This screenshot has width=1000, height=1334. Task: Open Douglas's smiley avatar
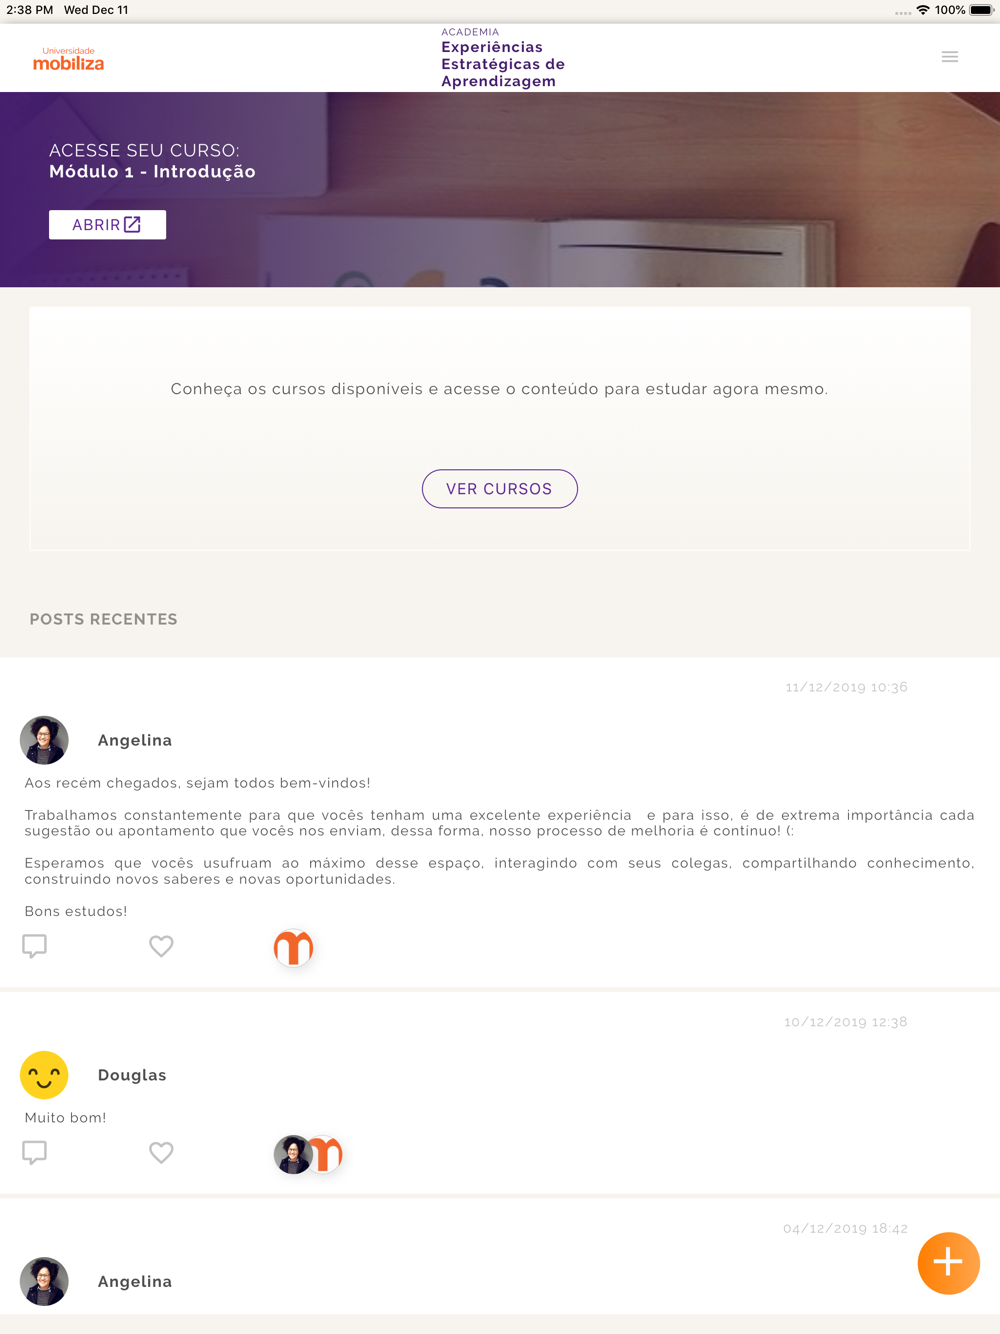44,1075
